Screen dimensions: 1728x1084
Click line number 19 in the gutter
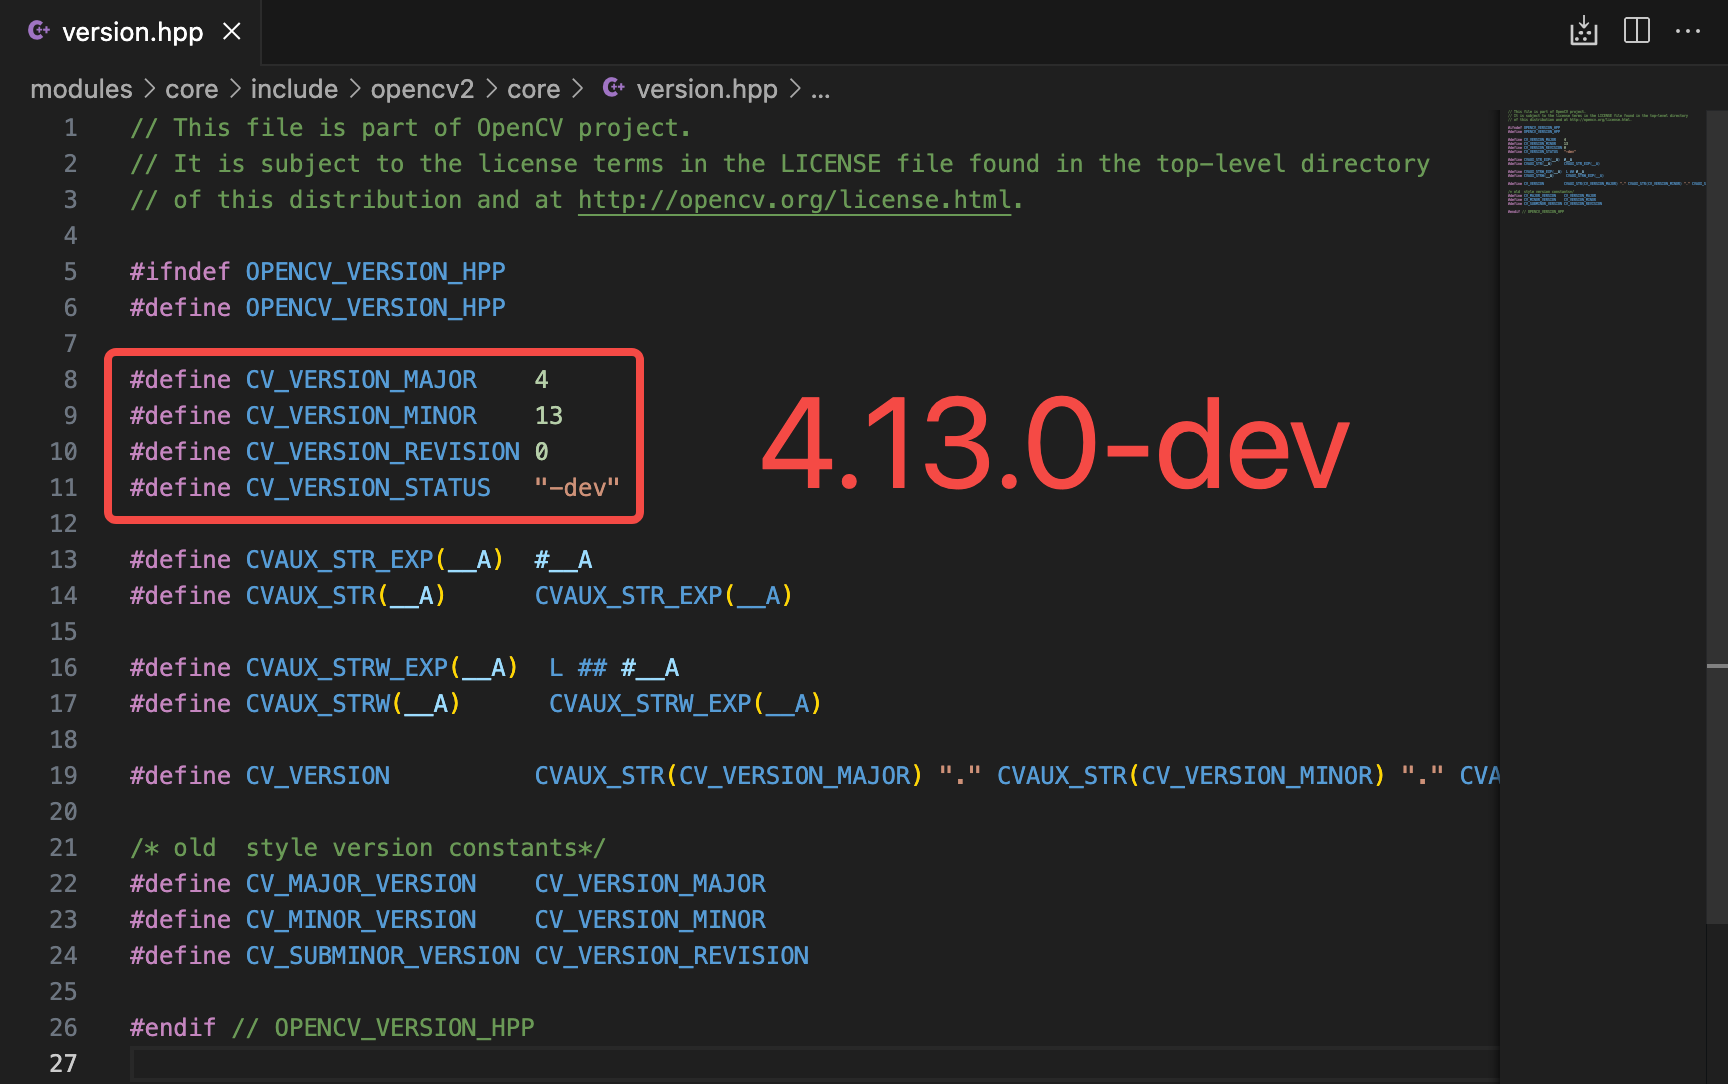pos(63,776)
